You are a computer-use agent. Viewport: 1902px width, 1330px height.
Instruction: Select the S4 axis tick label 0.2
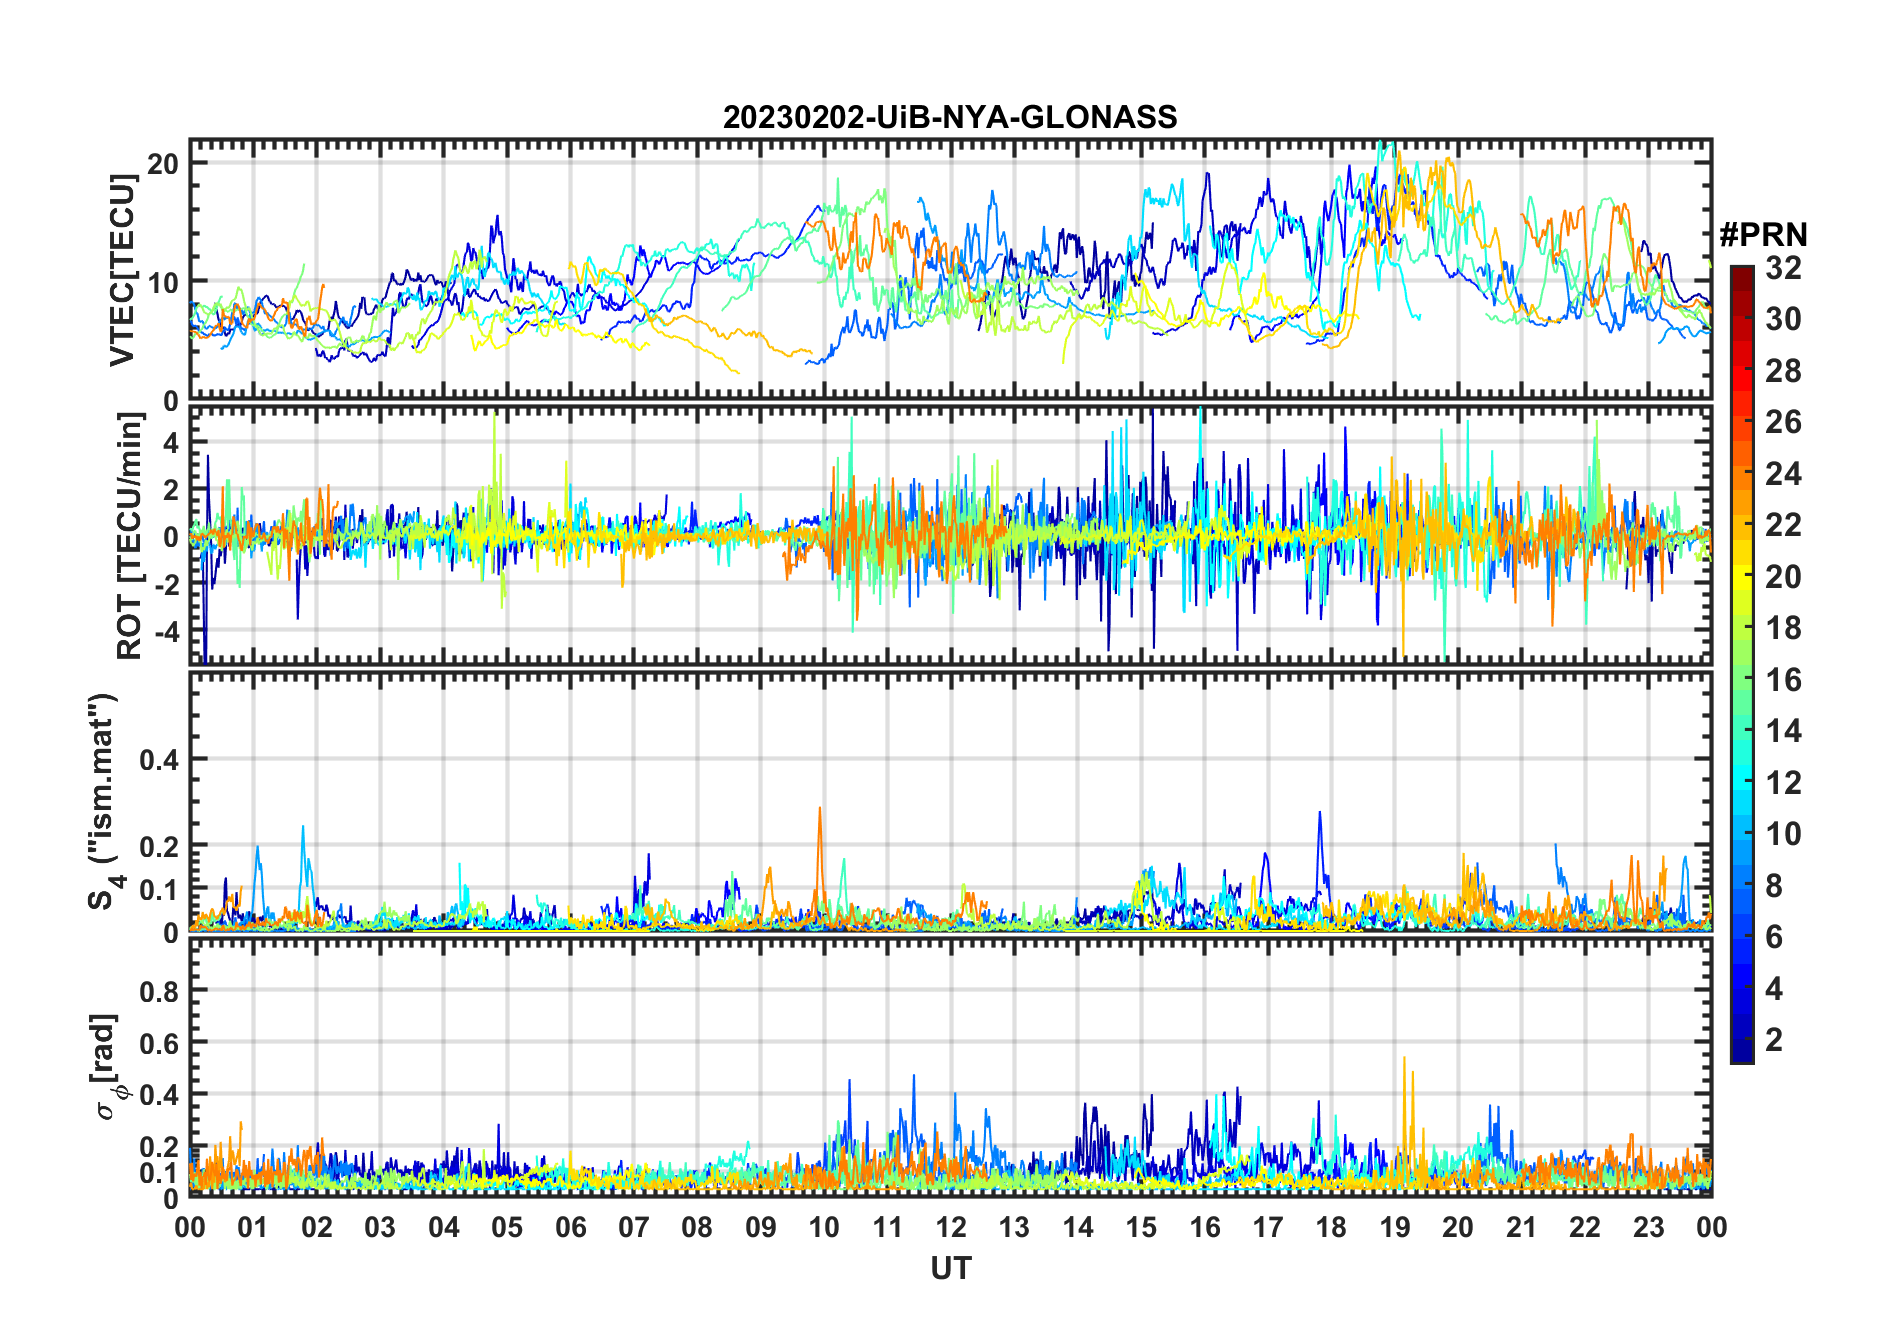(159, 846)
